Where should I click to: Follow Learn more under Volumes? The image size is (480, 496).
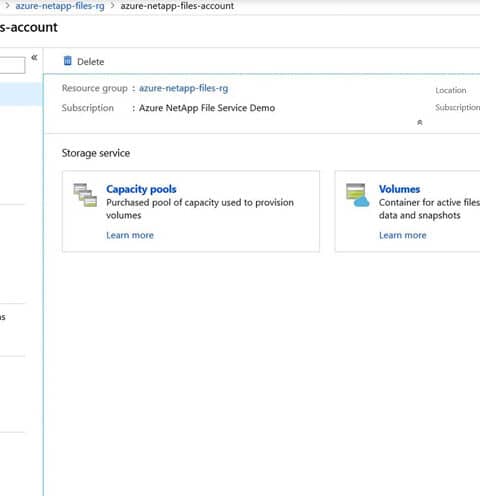click(x=403, y=235)
